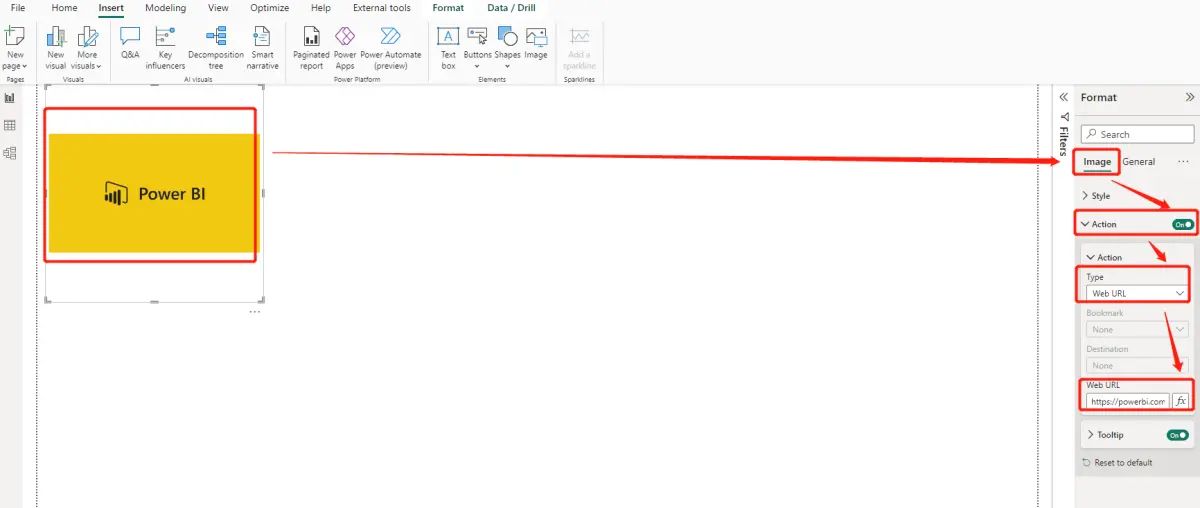This screenshot has width=1200, height=508.
Task: Open the Optimize ribbon tab
Action: point(270,8)
